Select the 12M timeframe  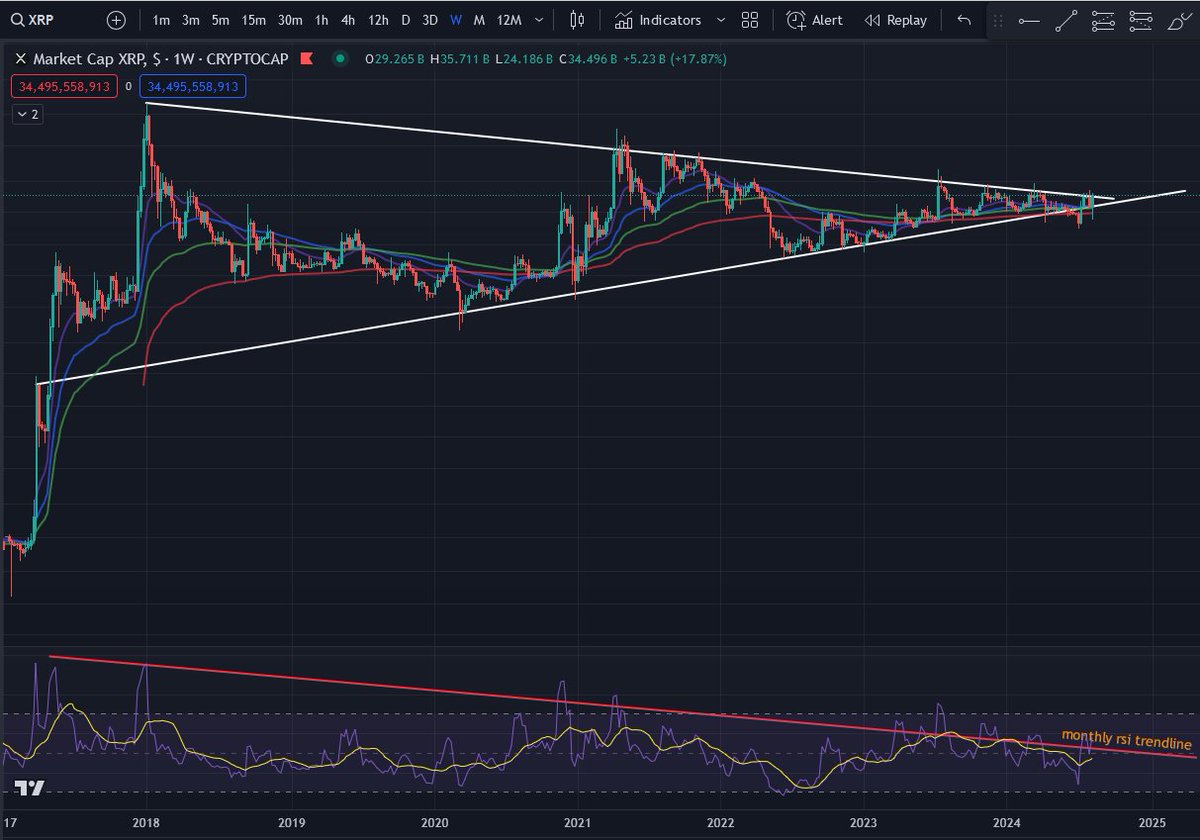(x=509, y=20)
